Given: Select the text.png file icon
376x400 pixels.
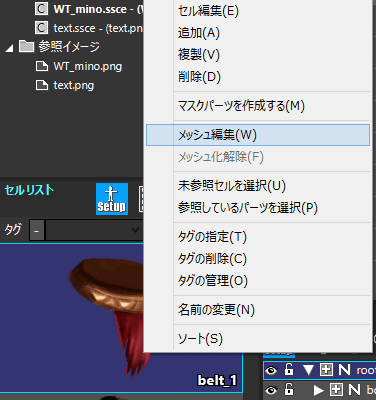Looking at the screenshot, I should tap(42, 85).
